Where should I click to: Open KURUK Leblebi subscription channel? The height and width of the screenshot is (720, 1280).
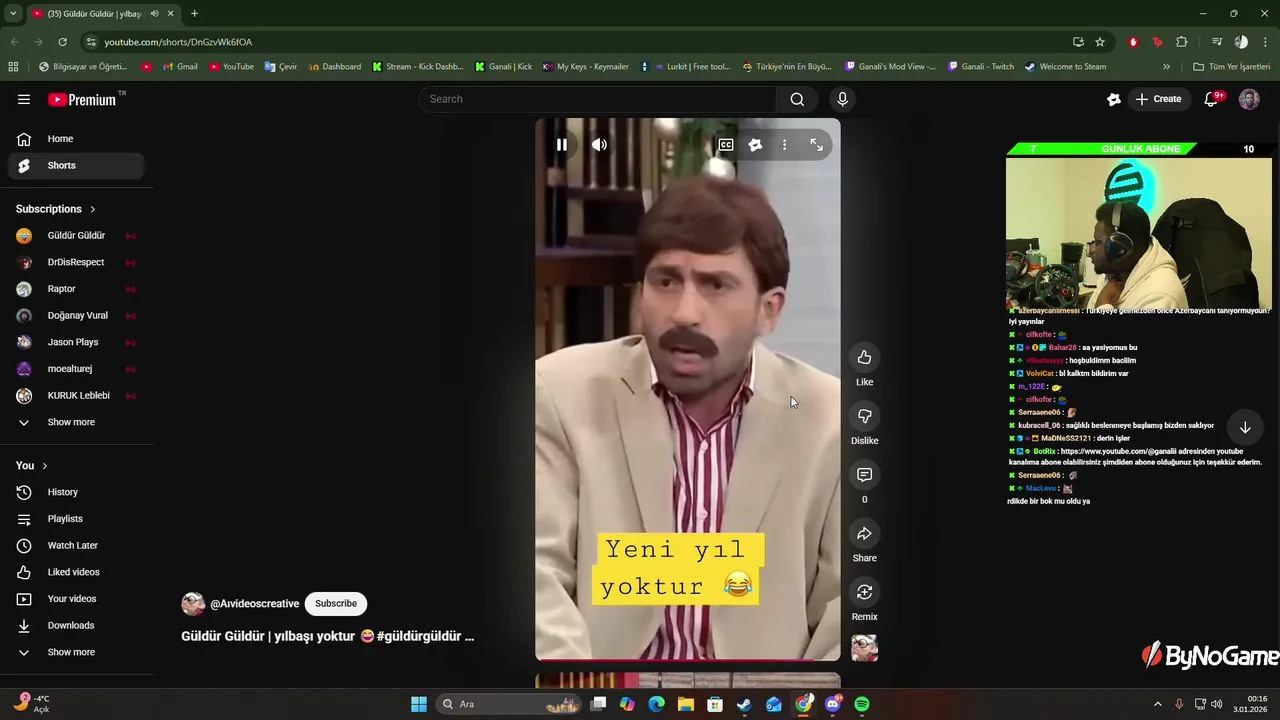(76, 395)
